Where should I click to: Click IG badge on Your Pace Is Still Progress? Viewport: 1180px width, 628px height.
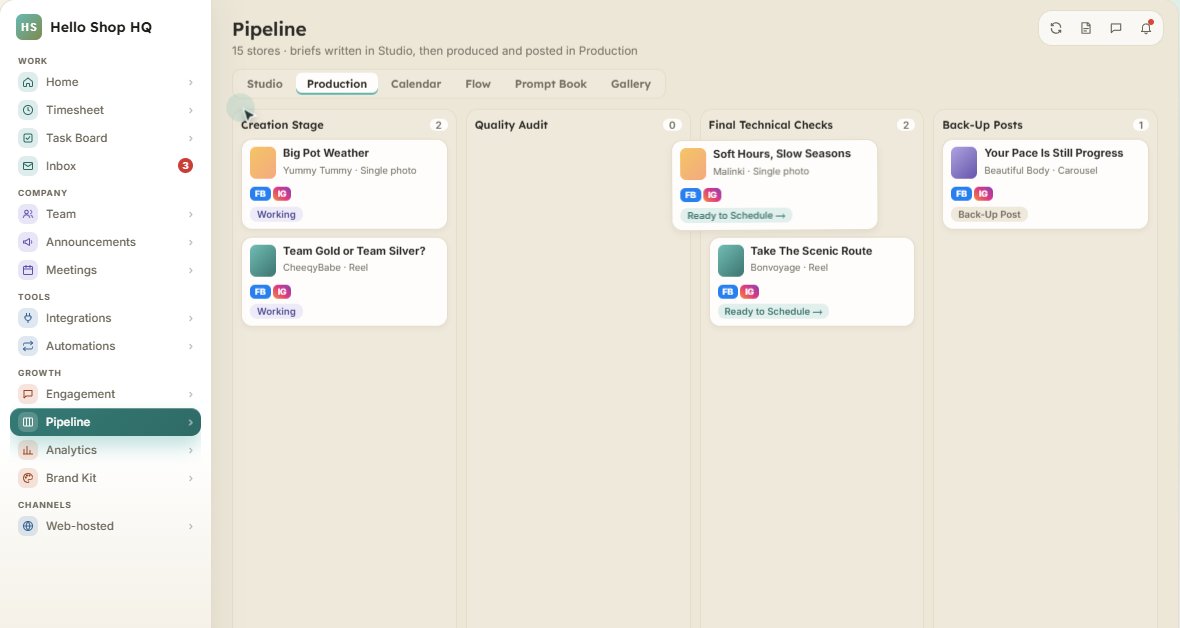tap(984, 194)
